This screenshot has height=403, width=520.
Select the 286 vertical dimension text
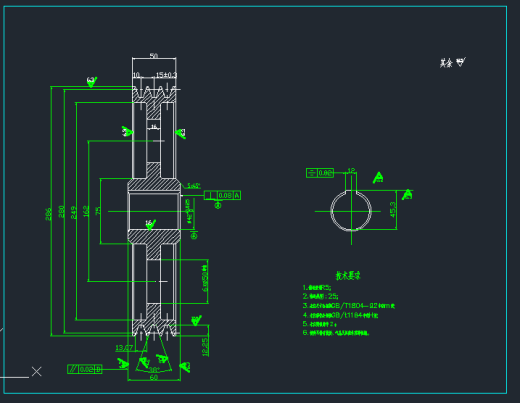(48, 214)
